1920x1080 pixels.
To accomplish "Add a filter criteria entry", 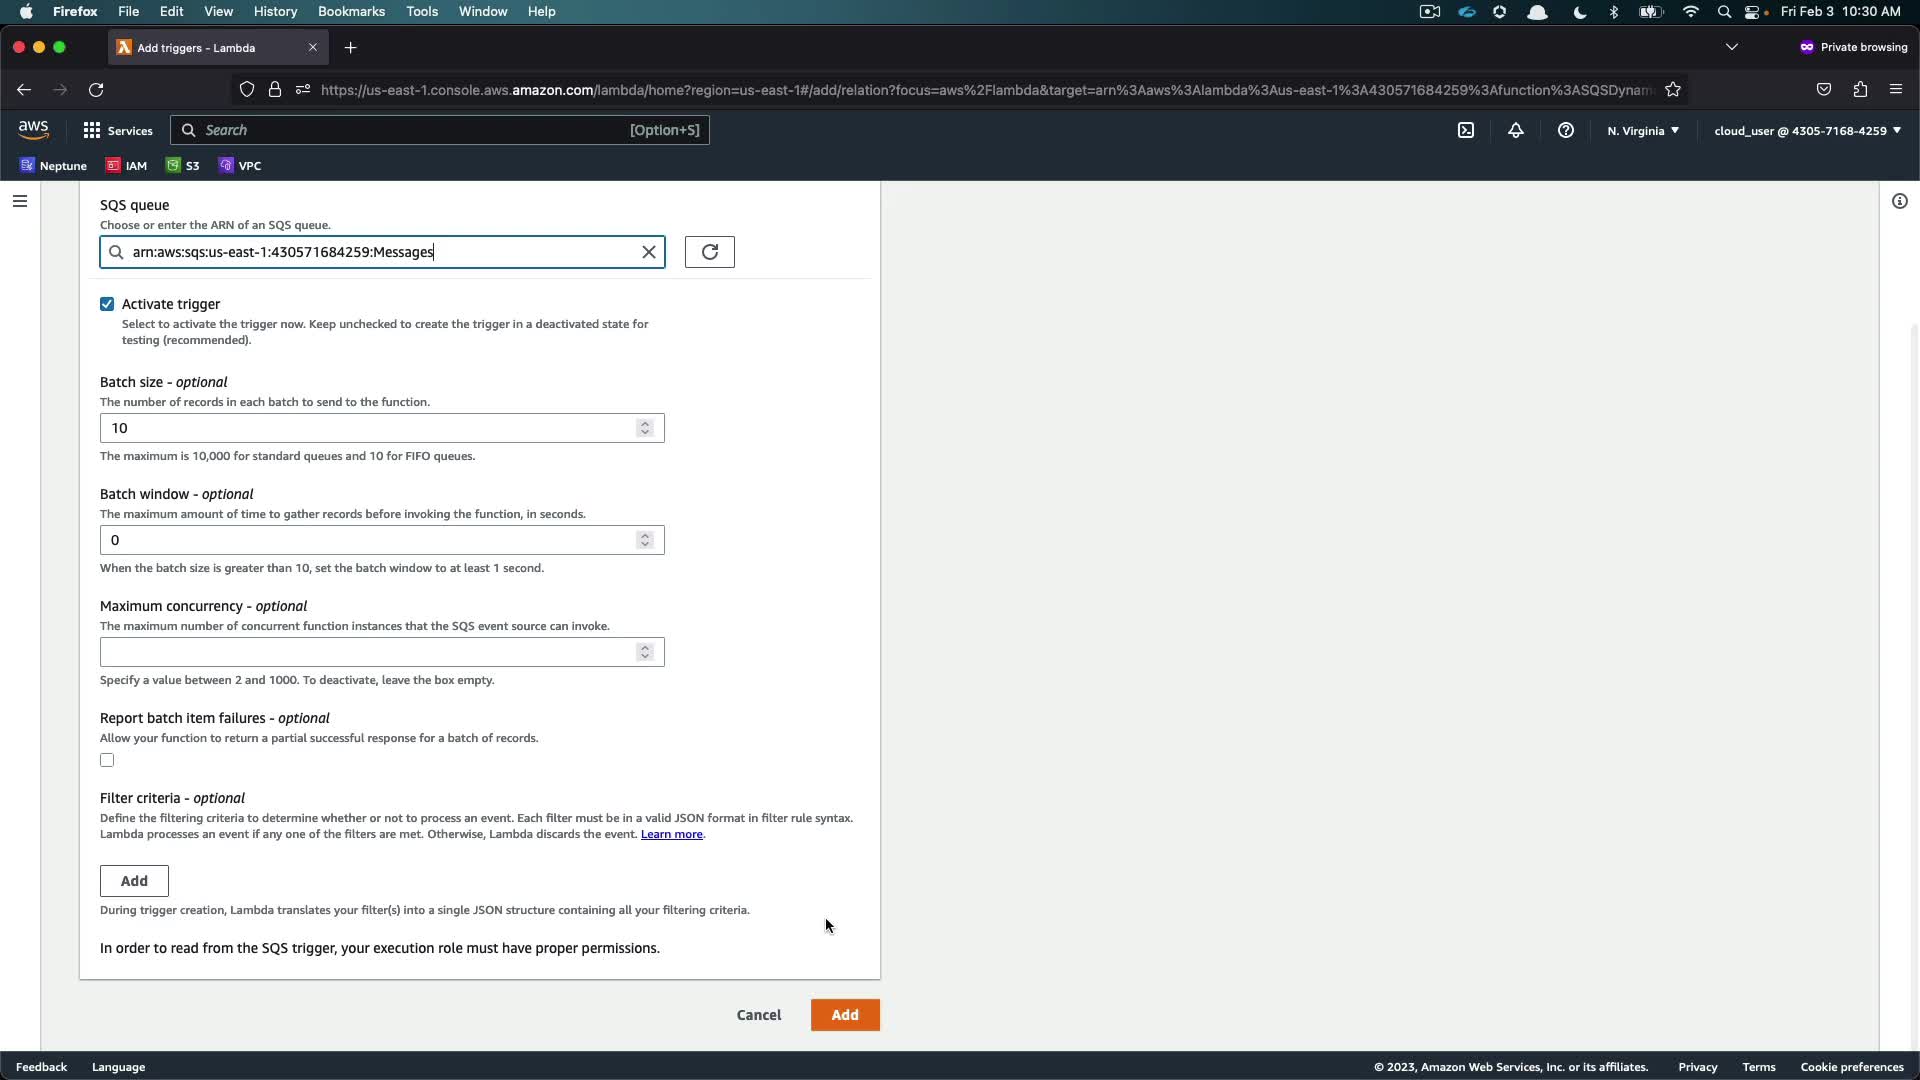I will pos(134,881).
